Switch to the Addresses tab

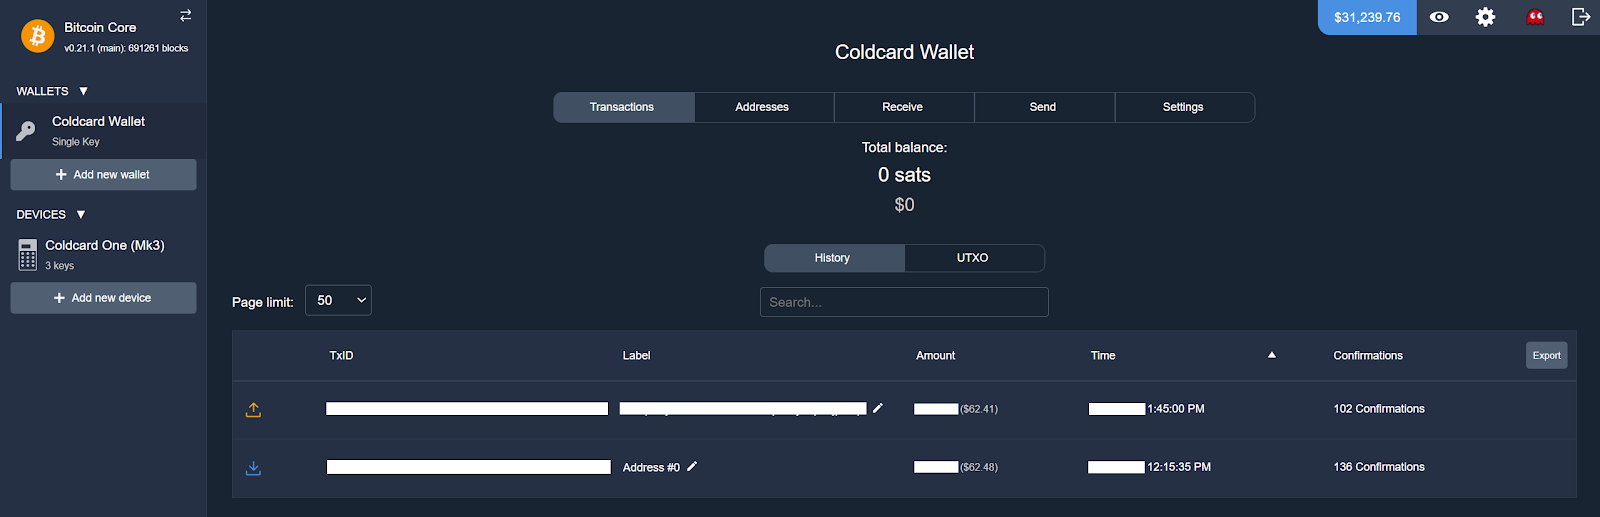tap(762, 107)
